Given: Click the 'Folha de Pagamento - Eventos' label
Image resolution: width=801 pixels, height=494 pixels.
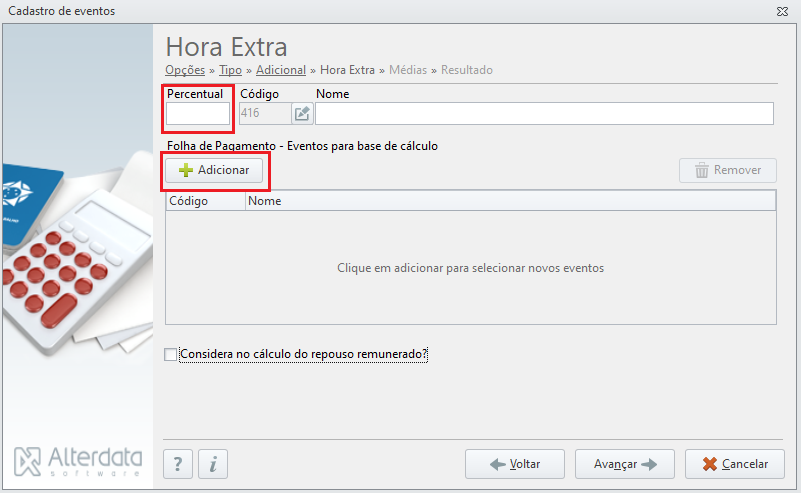Looking at the screenshot, I should pos(302,146).
